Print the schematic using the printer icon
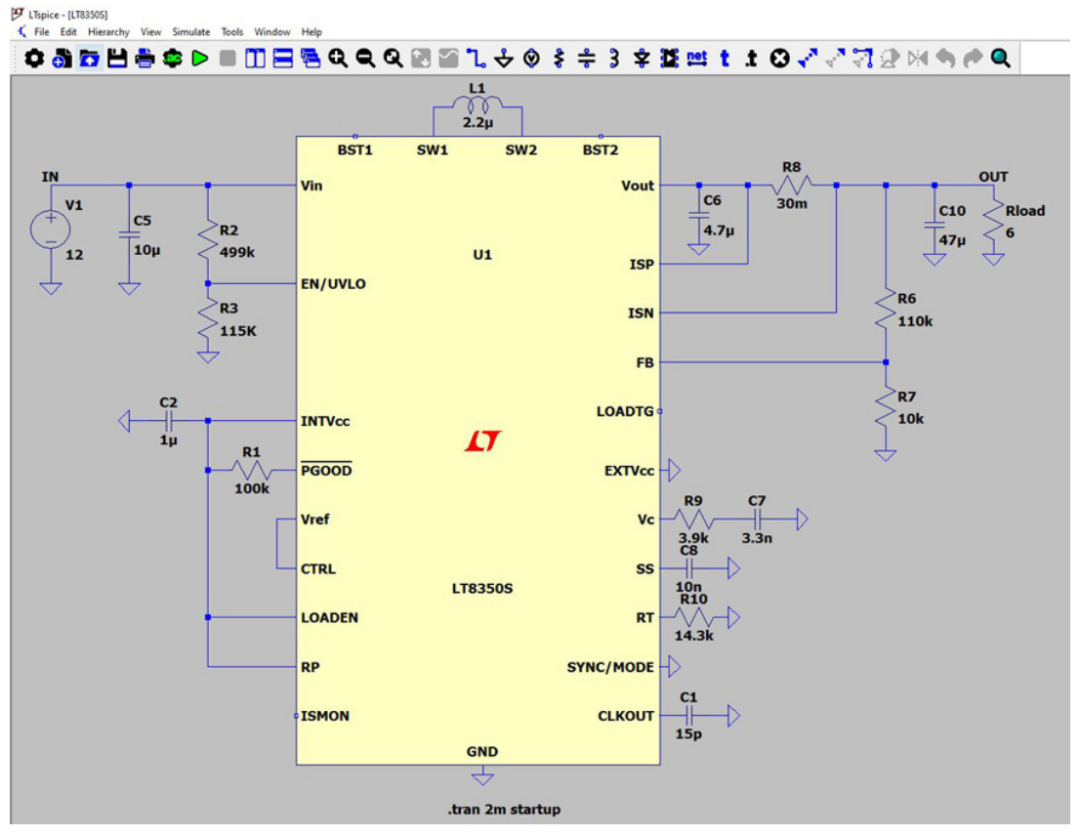This screenshot has width=1080, height=836. point(145,59)
